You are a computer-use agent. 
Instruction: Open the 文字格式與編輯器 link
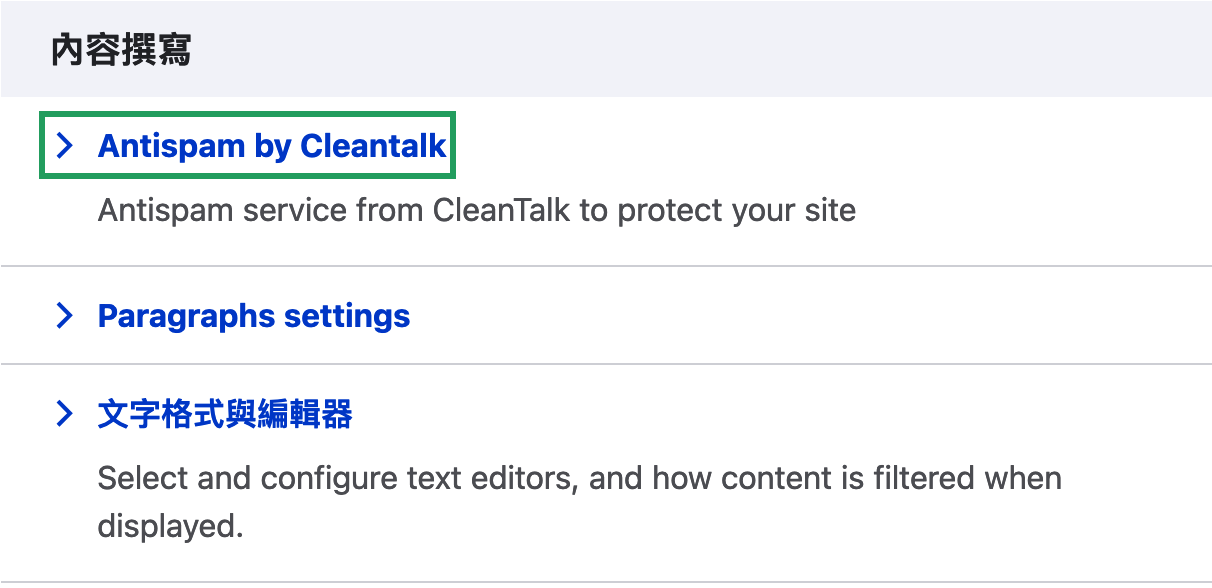225,414
